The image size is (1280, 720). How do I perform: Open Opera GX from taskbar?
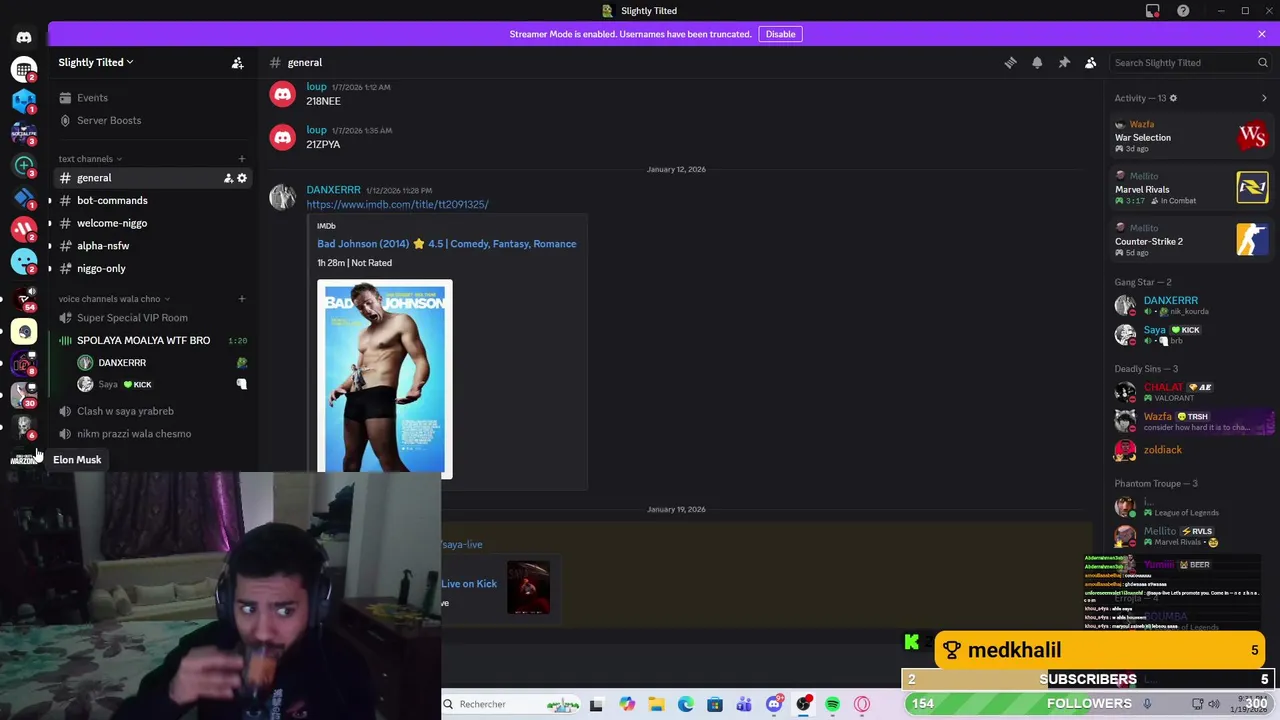(862, 704)
